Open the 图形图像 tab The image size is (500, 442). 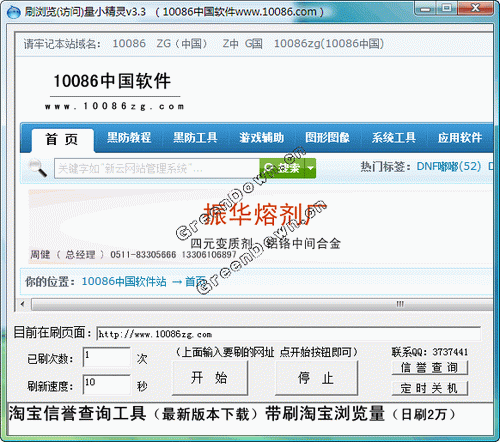[327, 137]
